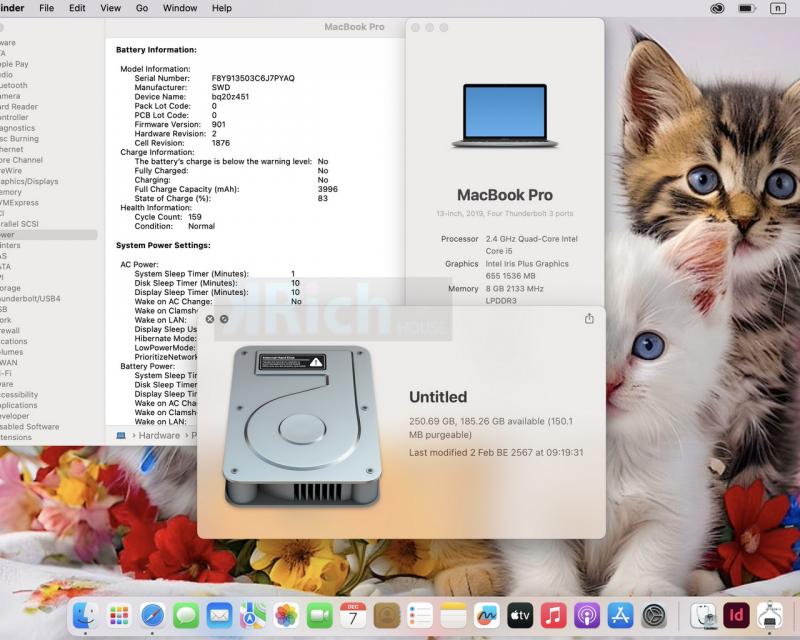800x640 pixels.
Task: Click the Battery Information heading
Action: 156,50
